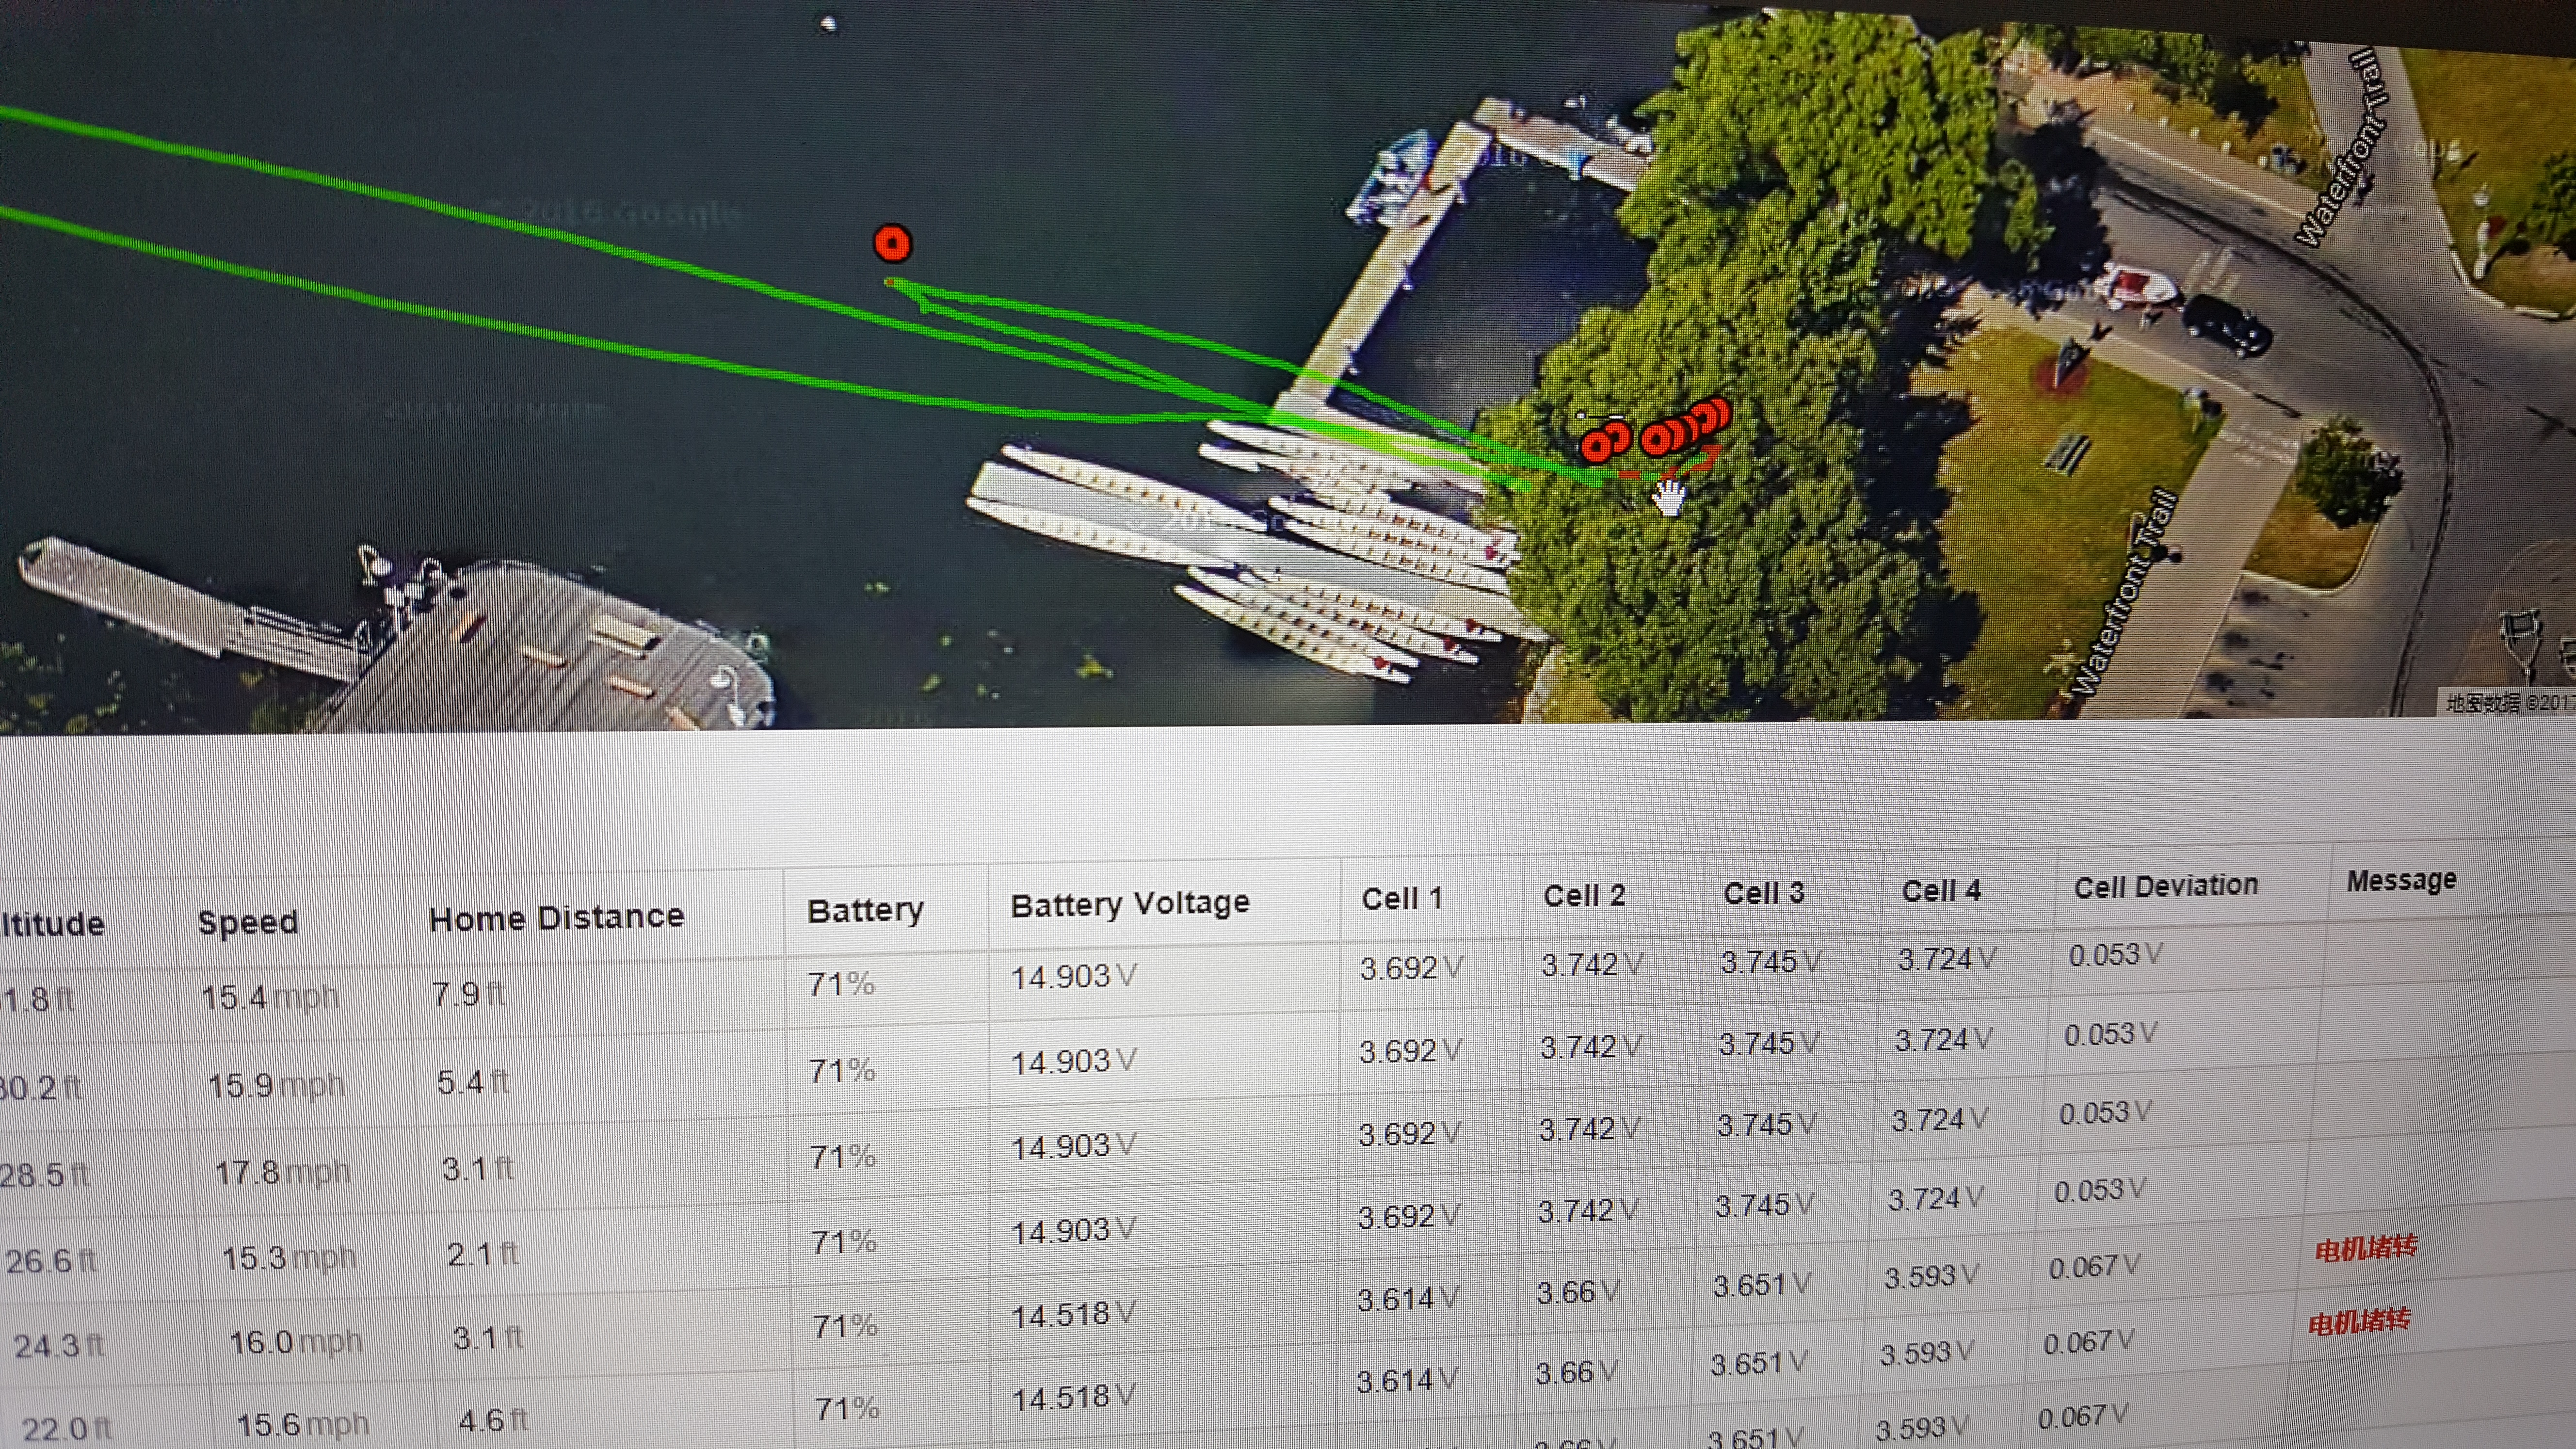Viewport: 2576px width, 1449px height.
Task: Click leftmost red marker in tree cluster
Action: click(1597, 445)
